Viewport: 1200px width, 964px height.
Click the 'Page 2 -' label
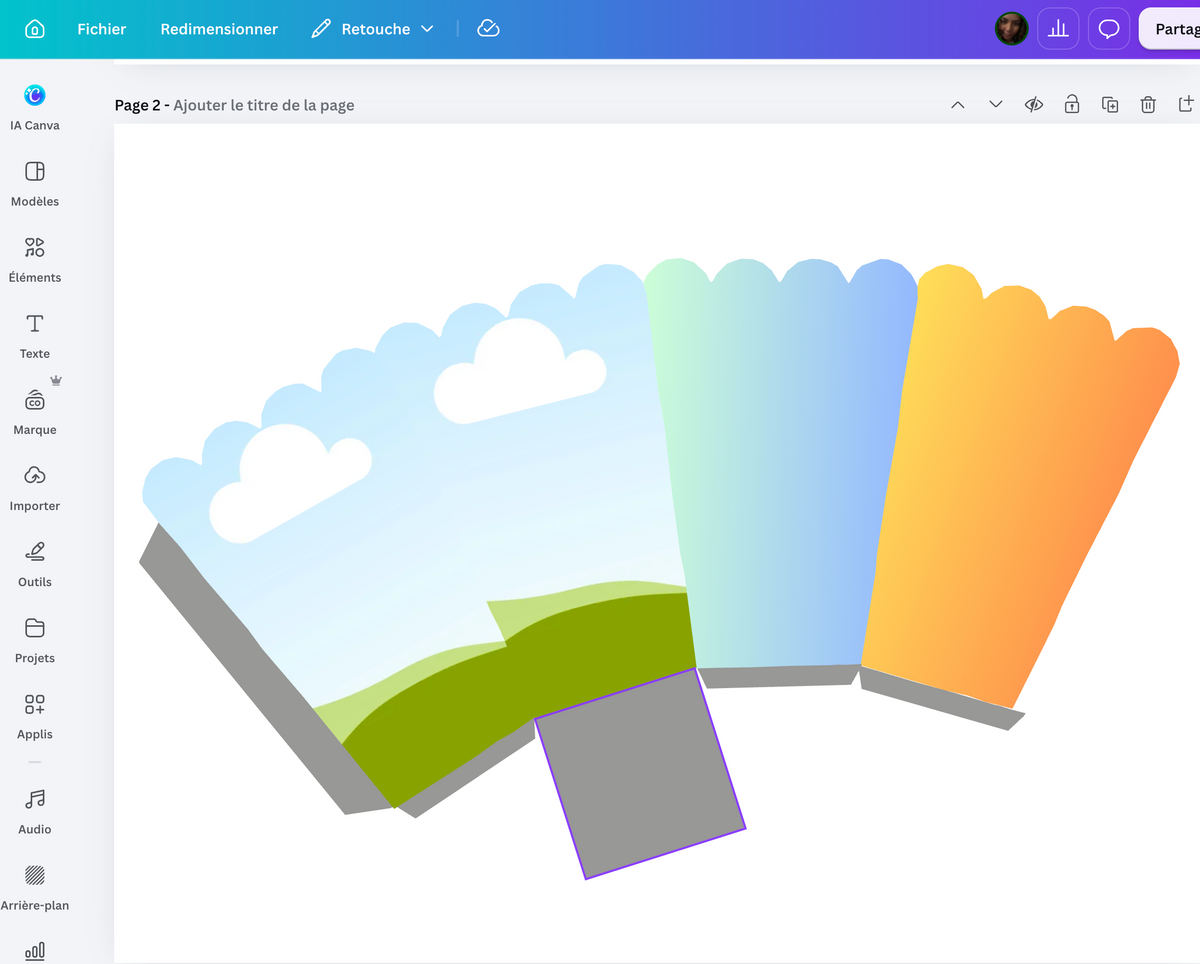142,105
